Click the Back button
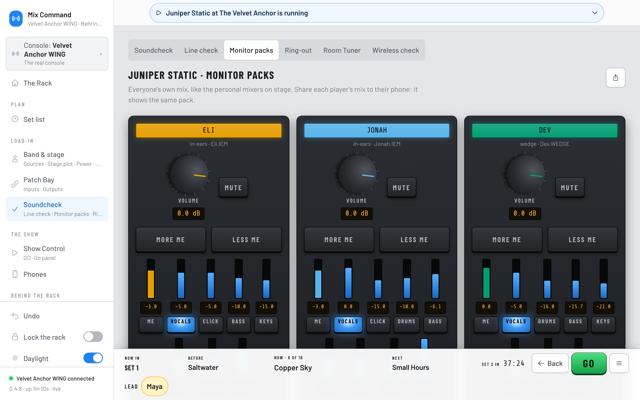The height and width of the screenshot is (400, 640). [550, 363]
